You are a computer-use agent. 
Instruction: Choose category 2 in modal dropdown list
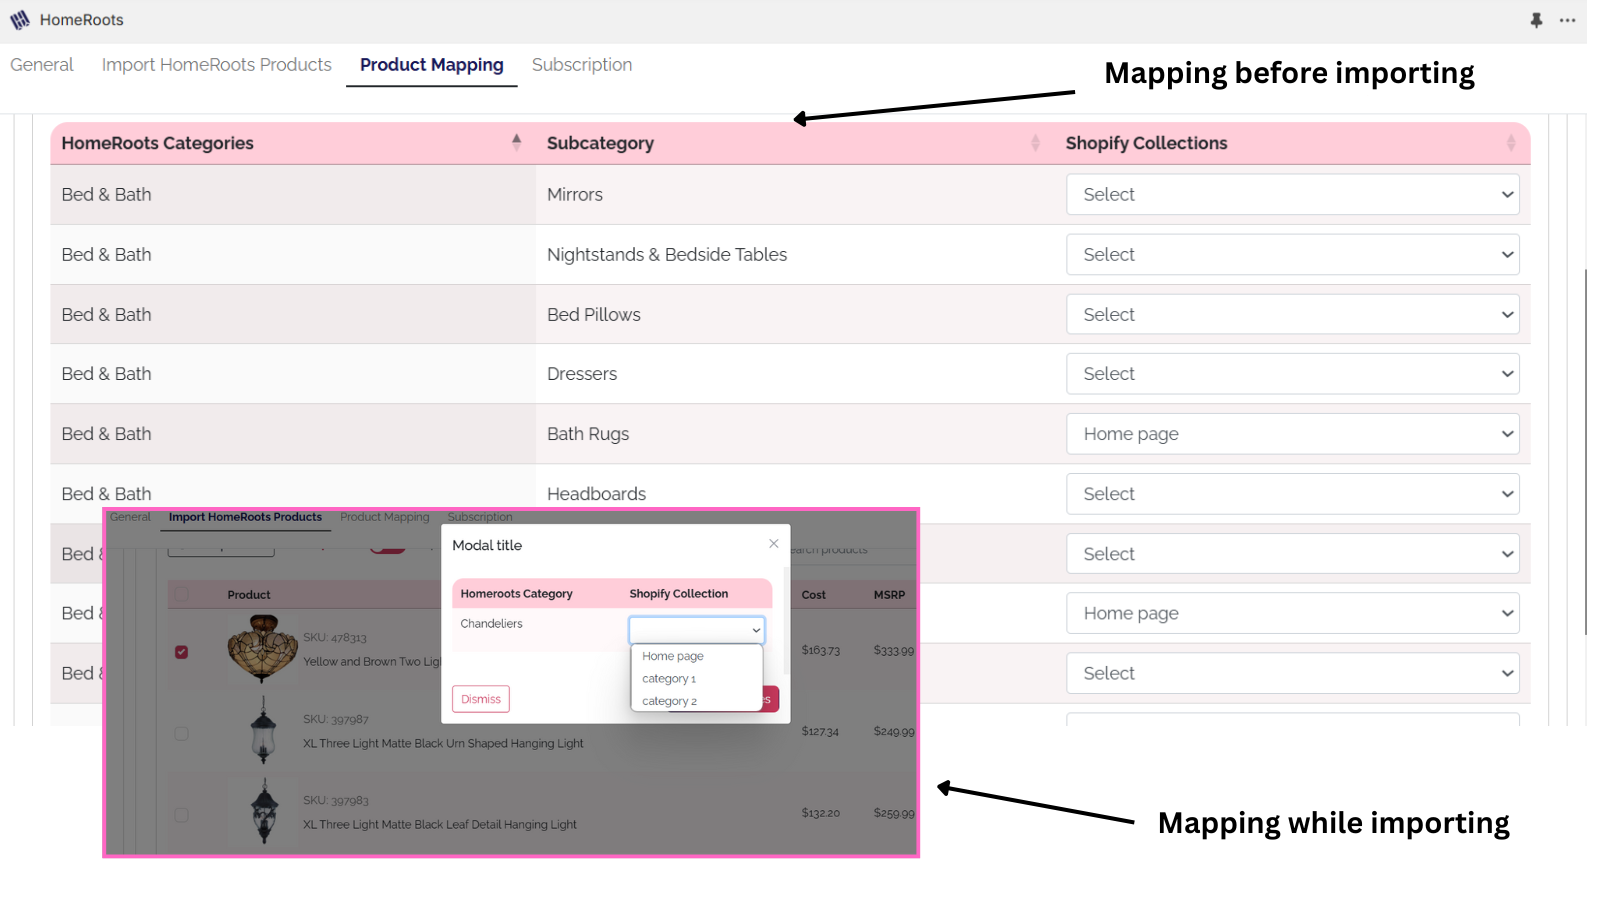click(669, 701)
